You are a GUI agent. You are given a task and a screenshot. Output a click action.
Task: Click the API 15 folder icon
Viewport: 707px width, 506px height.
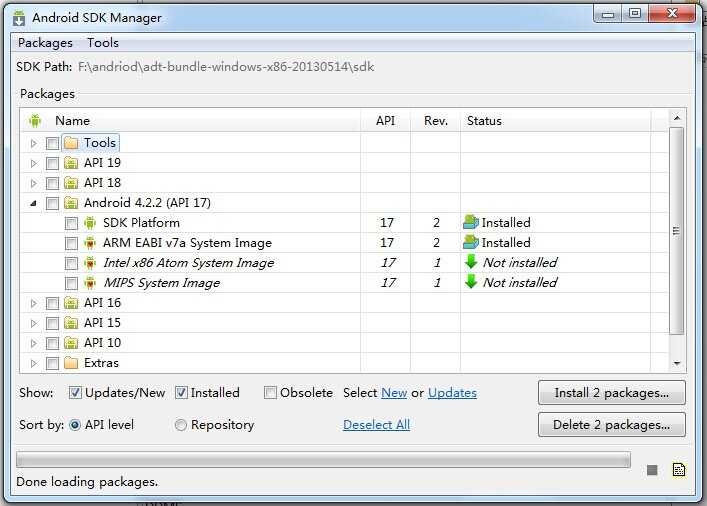pos(71,323)
